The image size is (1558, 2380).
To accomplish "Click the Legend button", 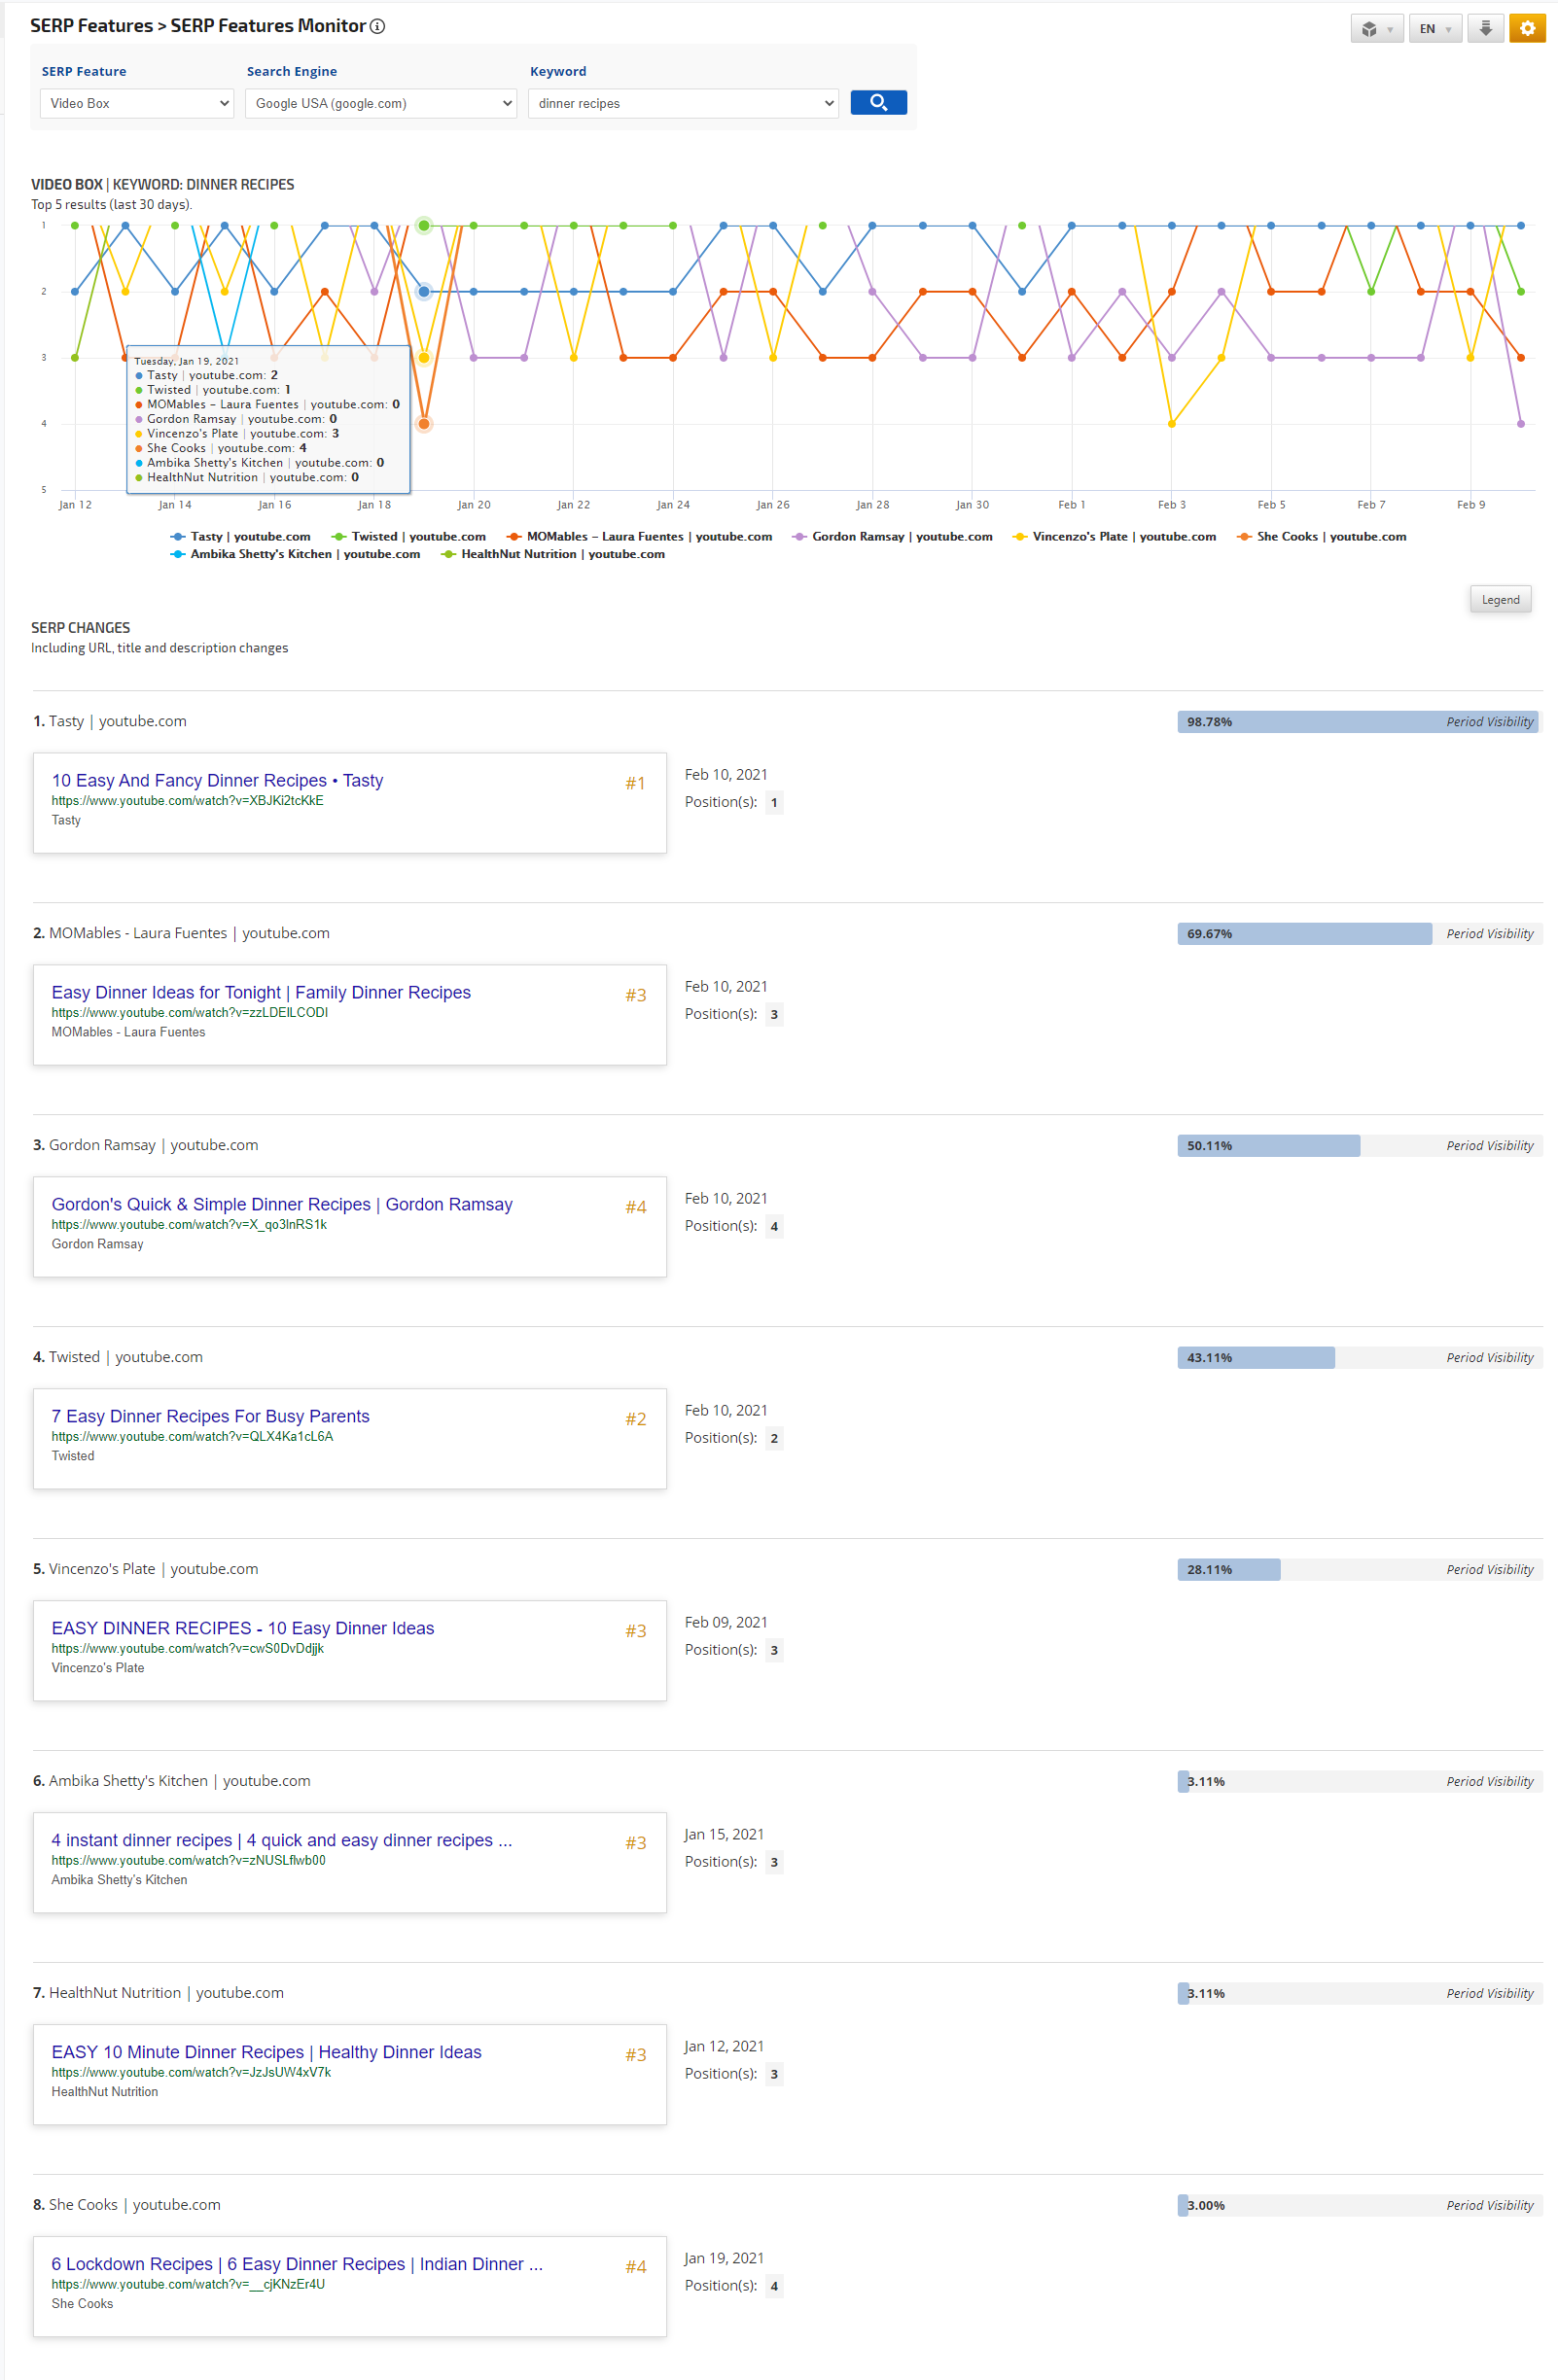I will [x=1500, y=600].
